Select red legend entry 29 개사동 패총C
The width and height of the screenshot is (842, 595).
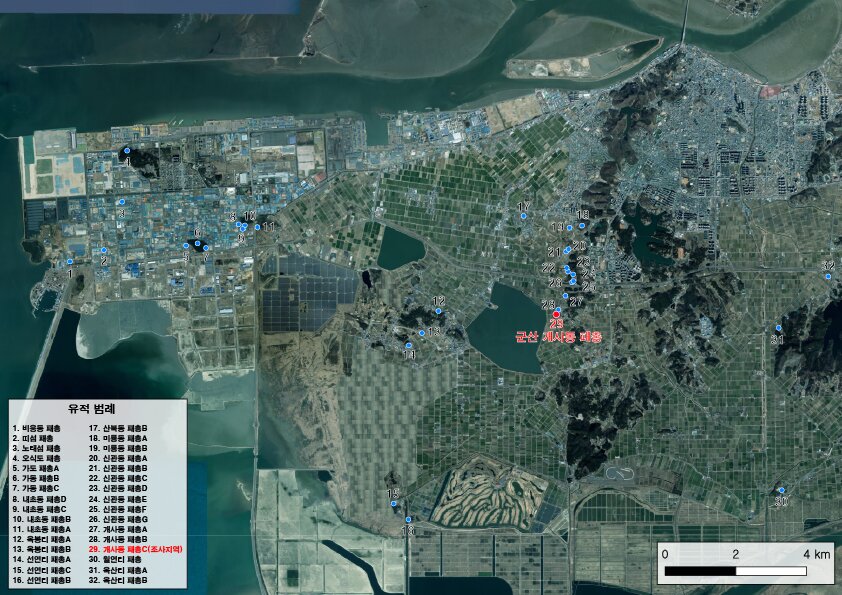pos(136,549)
